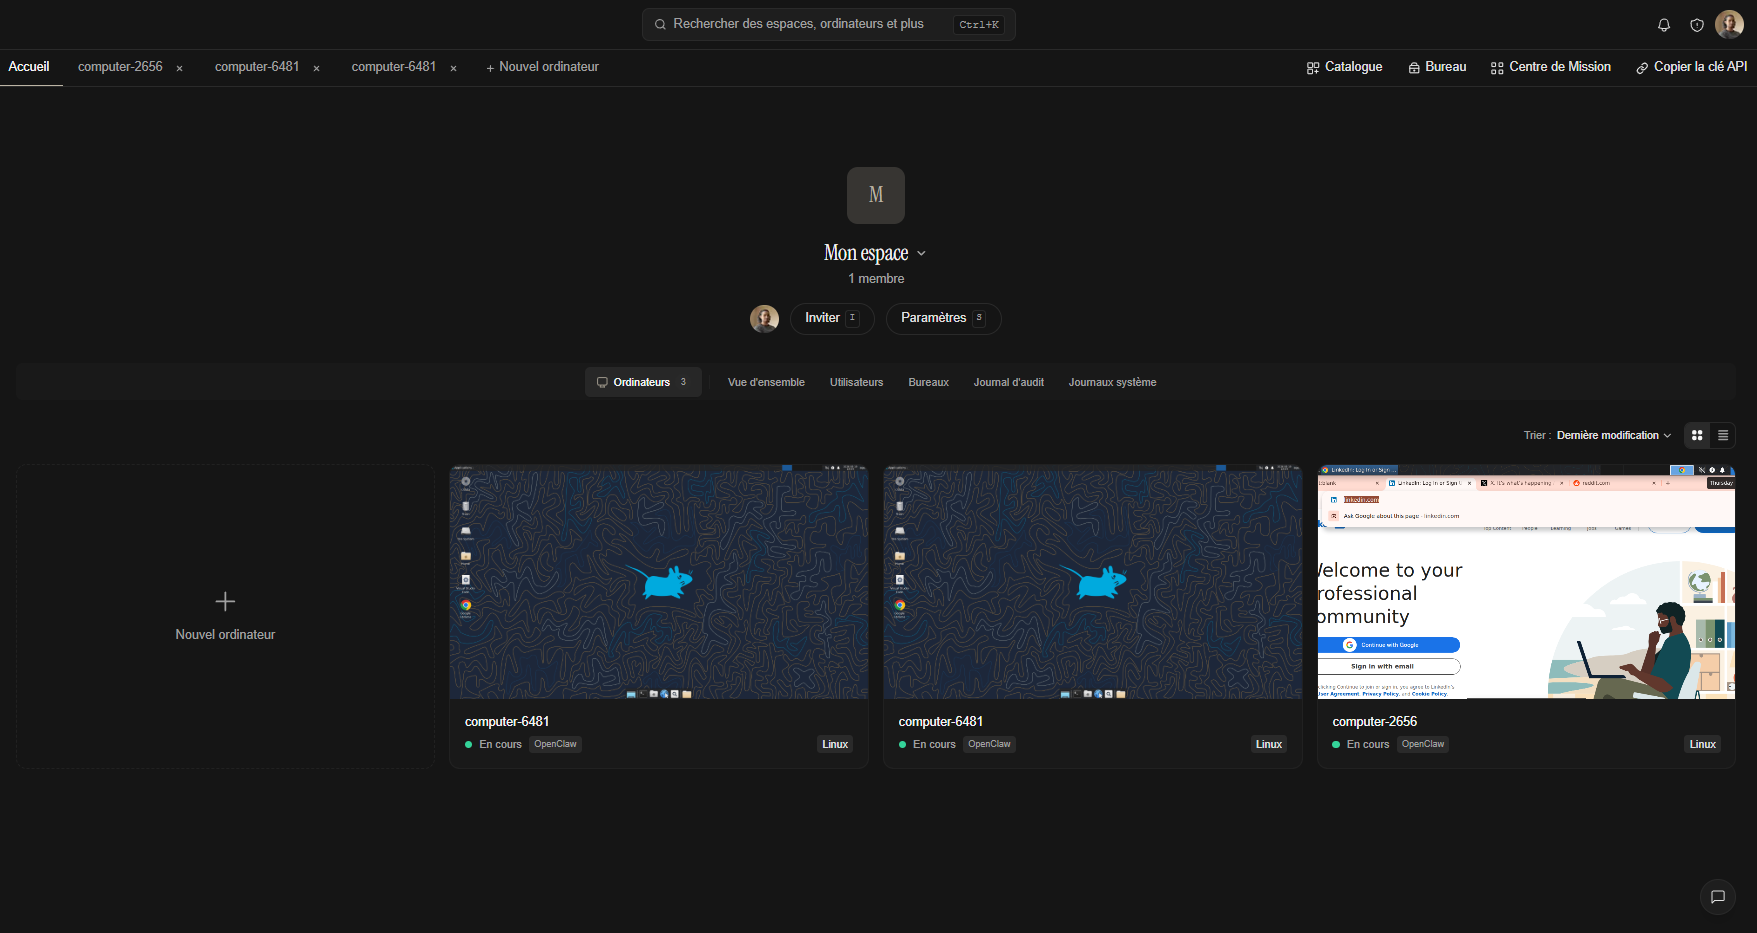Open the notifications bell icon
Image resolution: width=1757 pixels, height=933 pixels.
tap(1663, 24)
